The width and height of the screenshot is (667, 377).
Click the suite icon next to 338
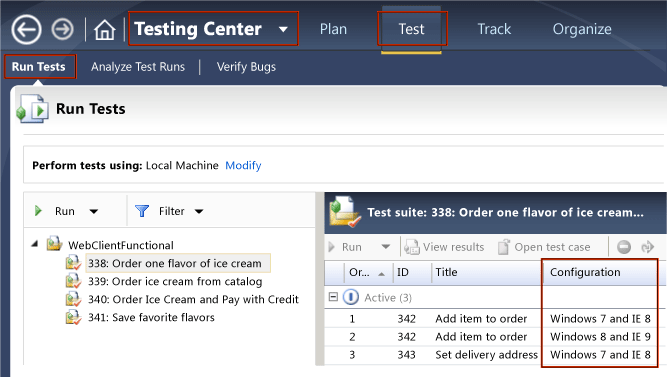tap(73, 263)
